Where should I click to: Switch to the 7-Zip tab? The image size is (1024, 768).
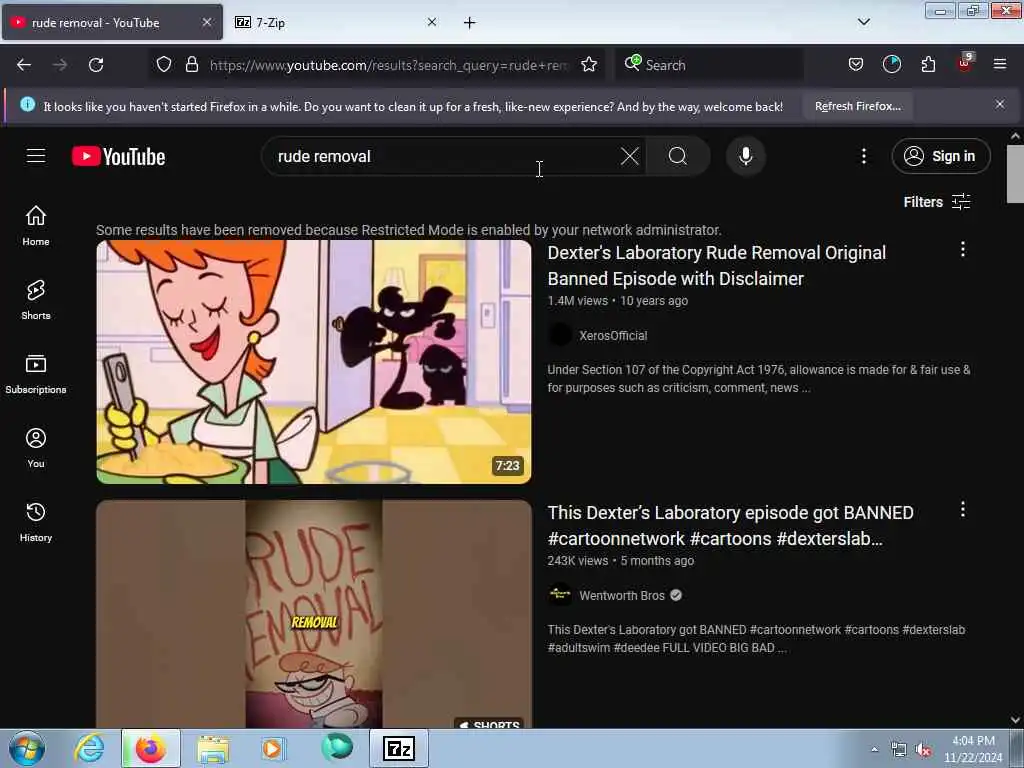[x=336, y=23]
